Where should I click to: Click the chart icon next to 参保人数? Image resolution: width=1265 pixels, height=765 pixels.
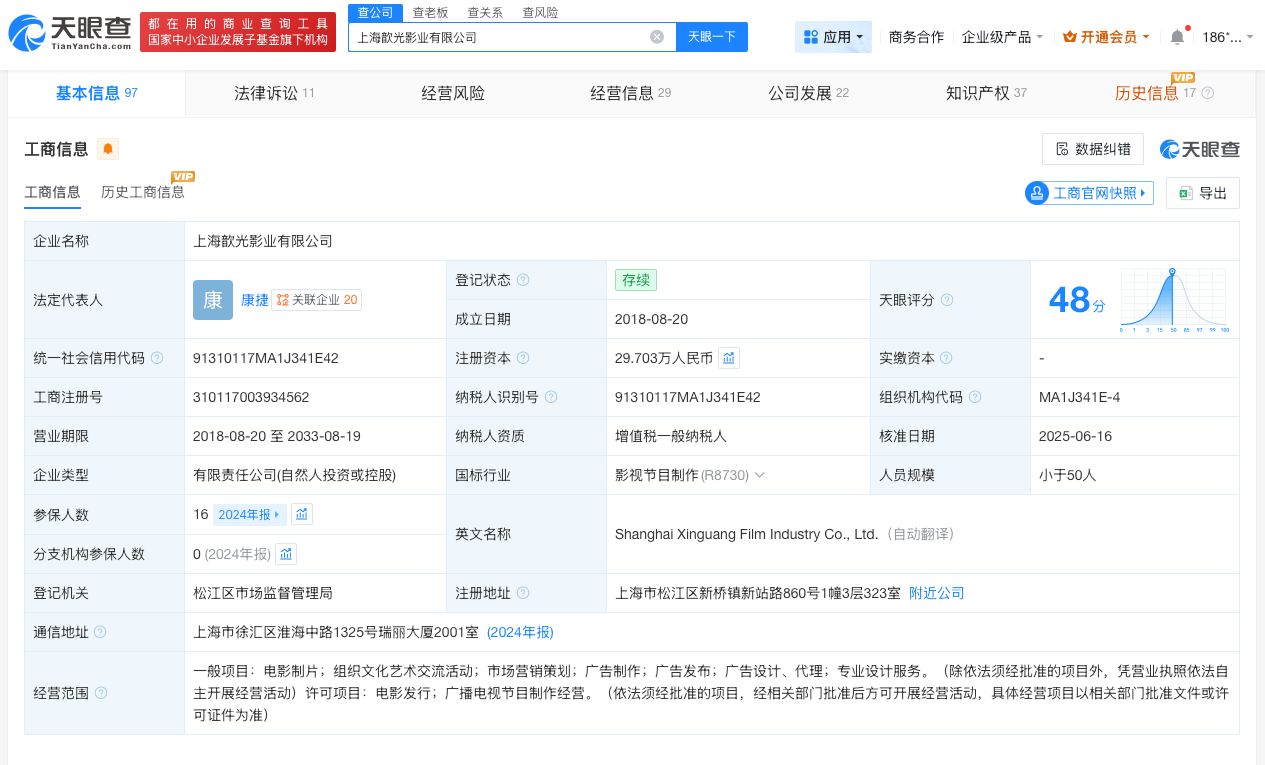302,514
